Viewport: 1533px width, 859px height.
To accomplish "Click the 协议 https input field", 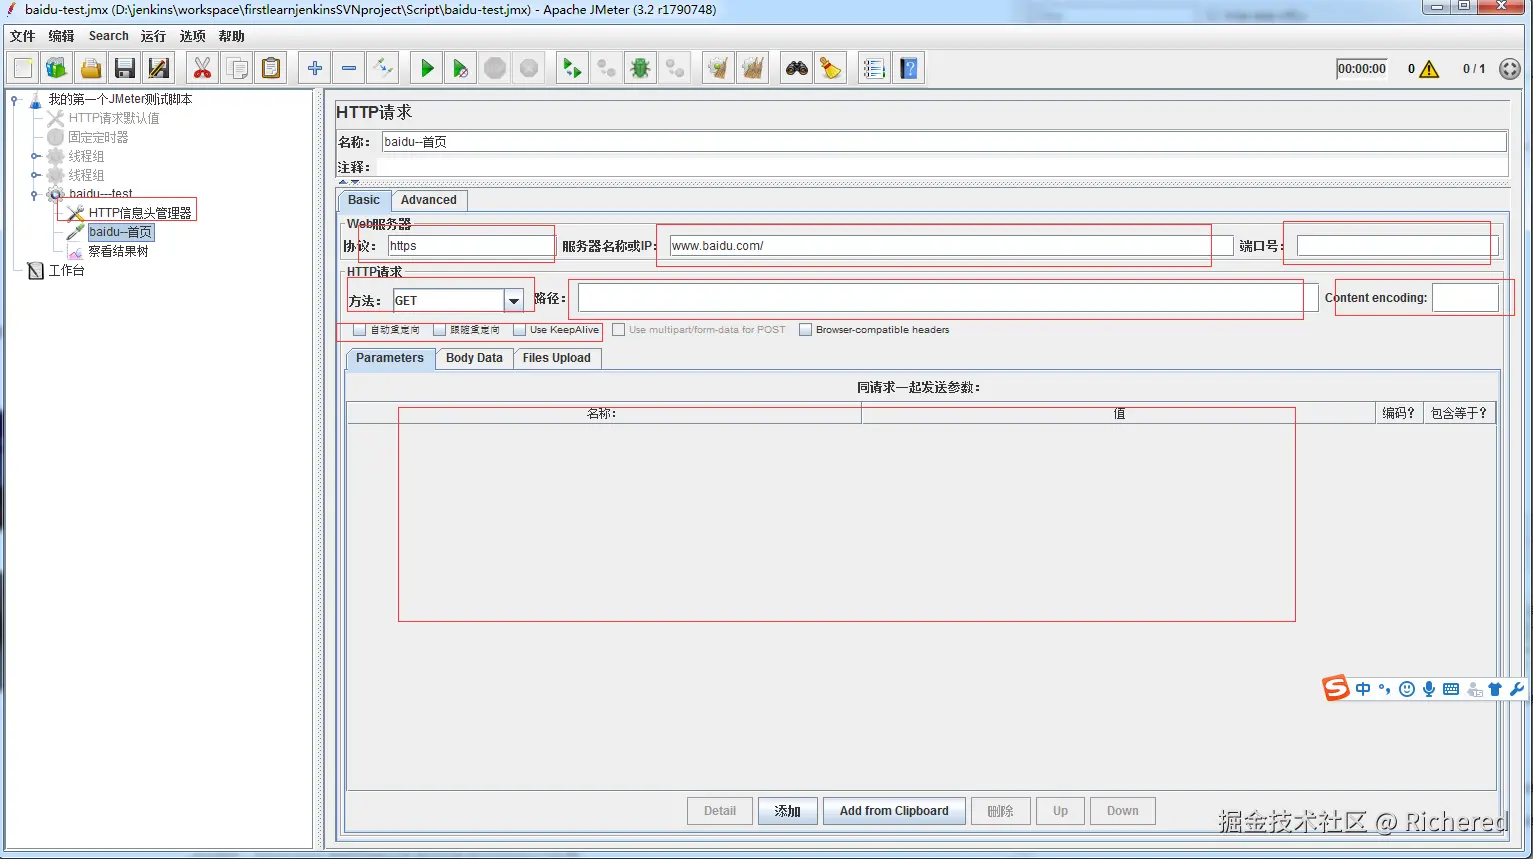I will pos(470,246).
